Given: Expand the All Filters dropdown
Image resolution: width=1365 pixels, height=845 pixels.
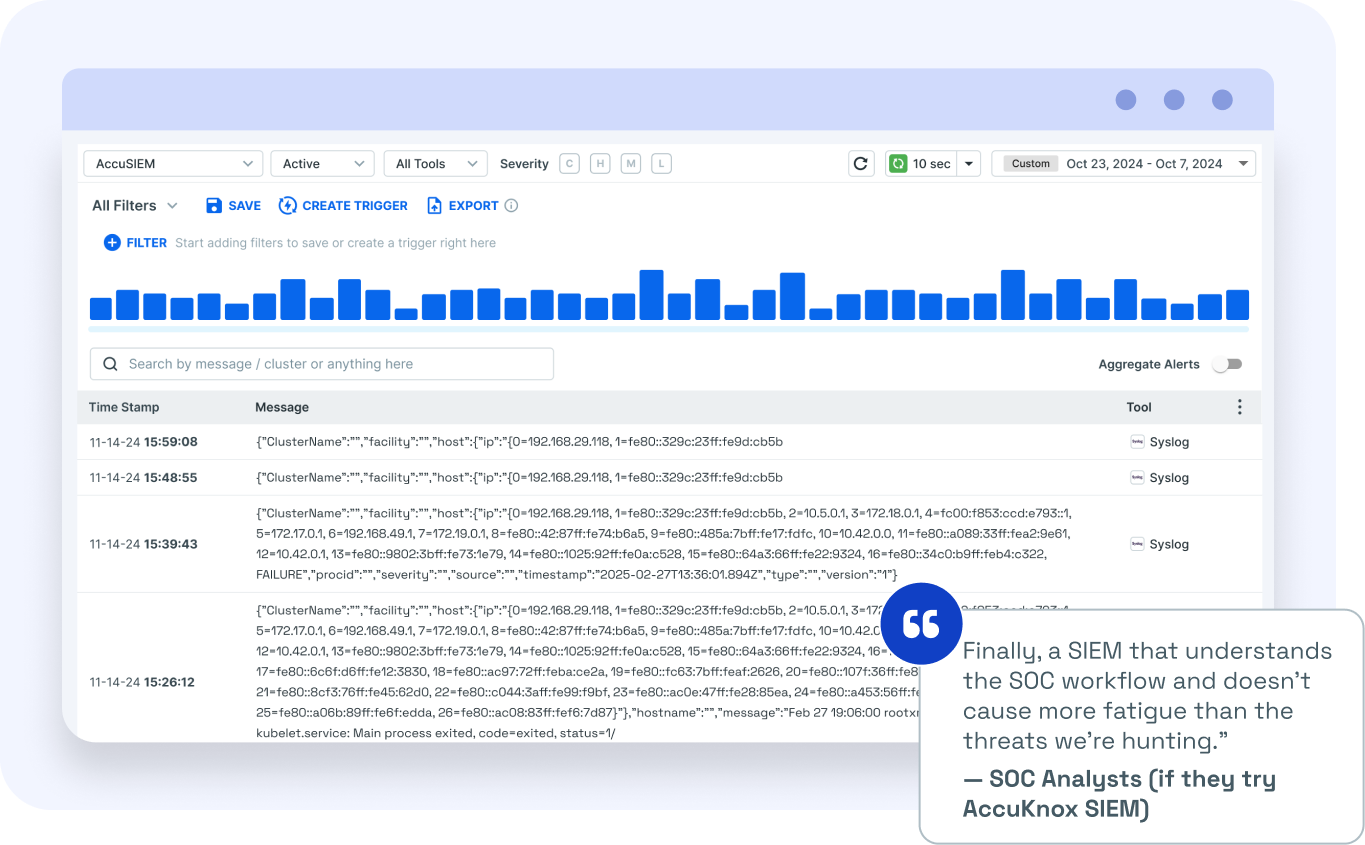Looking at the screenshot, I should pos(135,206).
